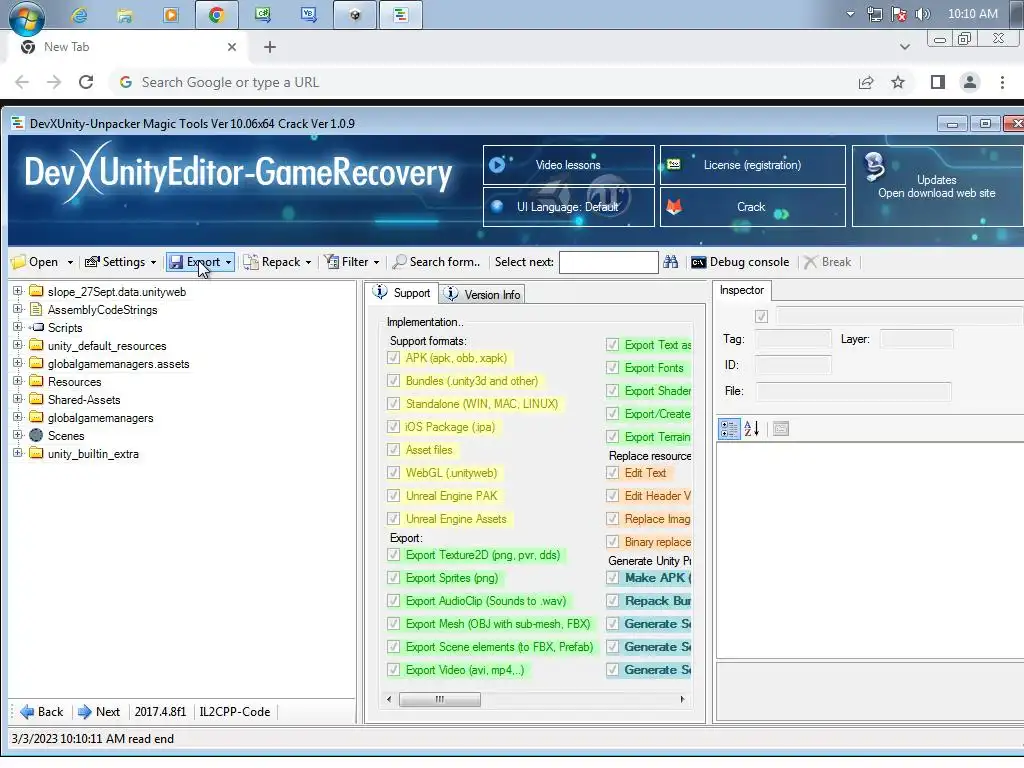Open License (registration) button
Screen dimensions: 1024x768
[x=752, y=165]
